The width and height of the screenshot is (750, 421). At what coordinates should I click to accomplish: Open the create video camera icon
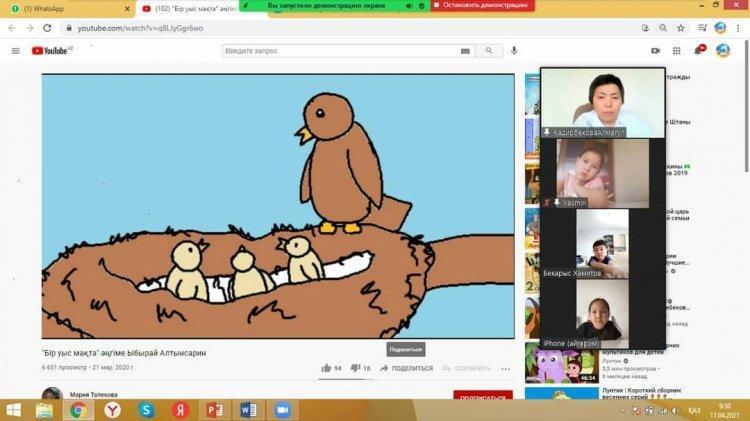[655, 51]
